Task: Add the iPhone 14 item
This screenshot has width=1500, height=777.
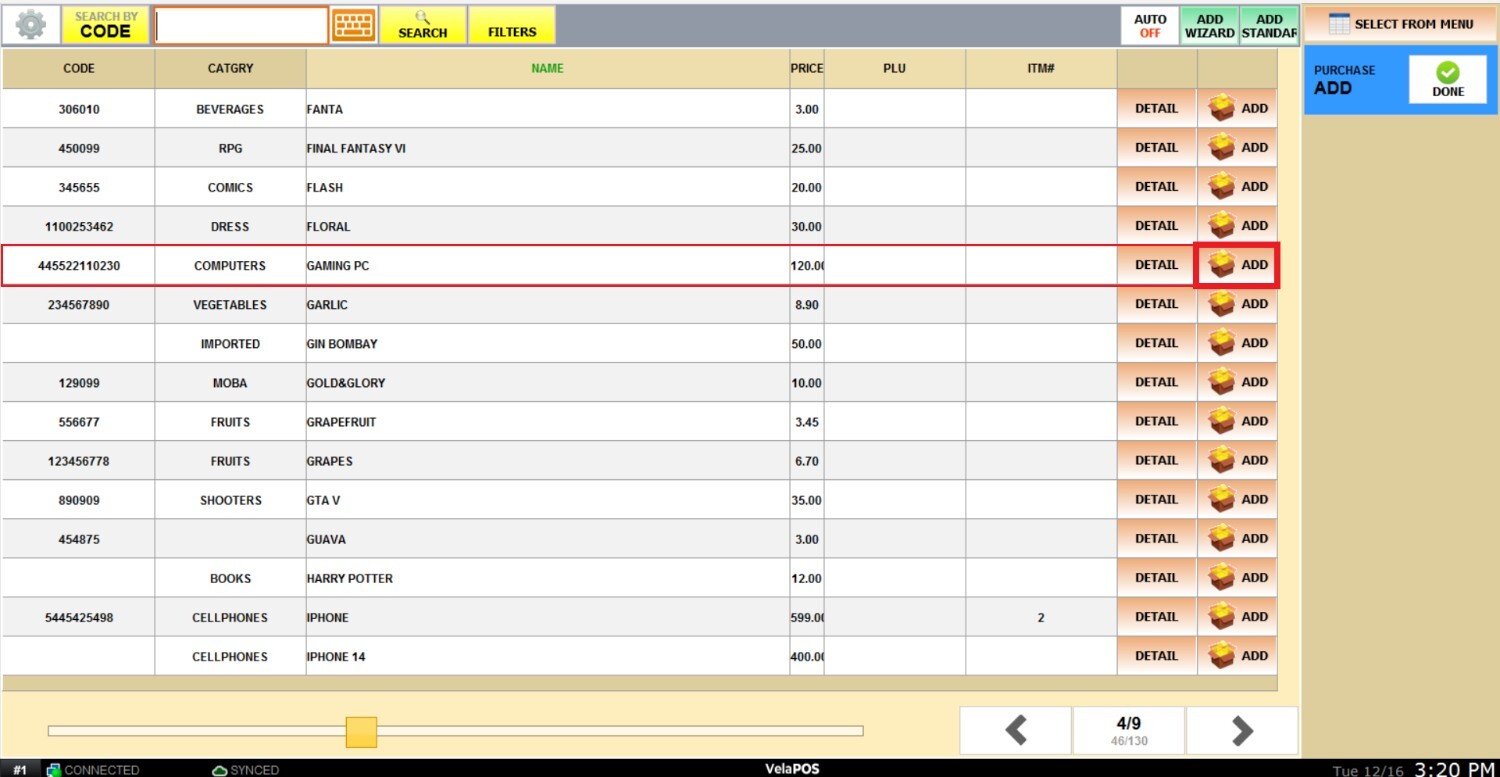Action: click(x=1237, y=656)
